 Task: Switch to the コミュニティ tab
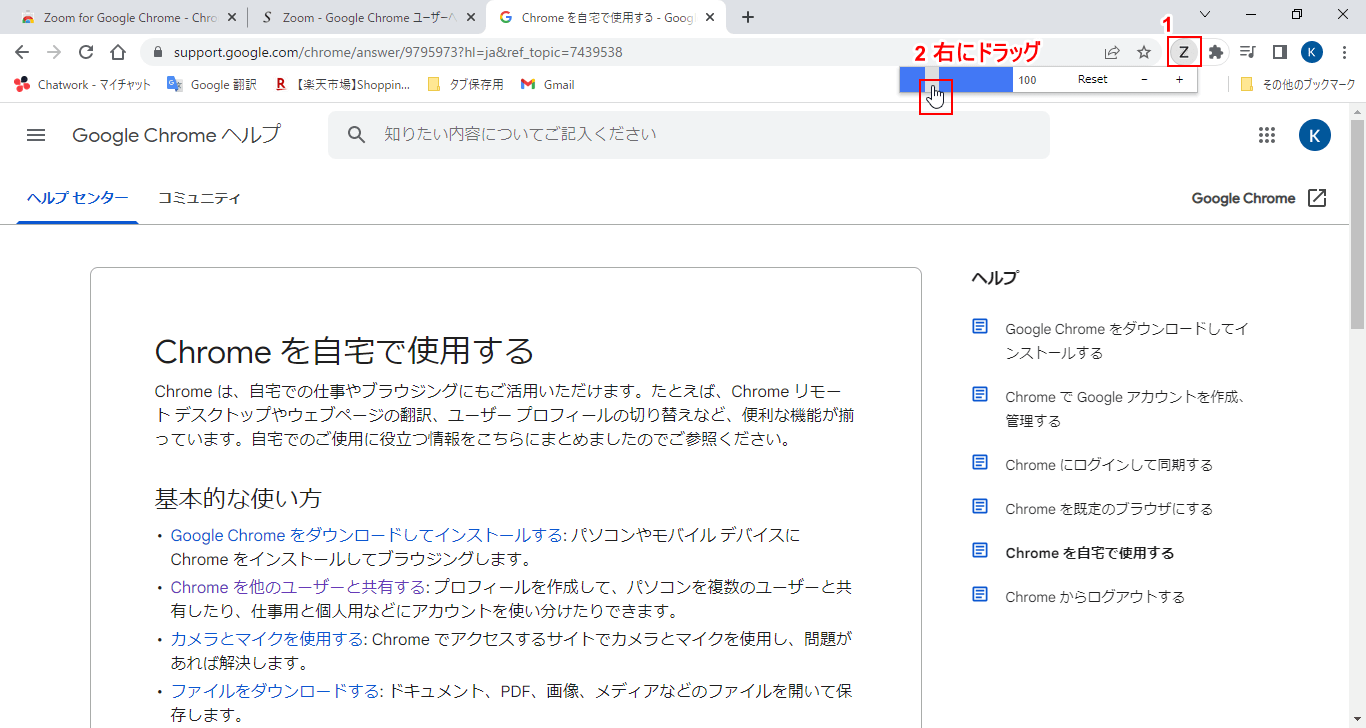[199, 198]
